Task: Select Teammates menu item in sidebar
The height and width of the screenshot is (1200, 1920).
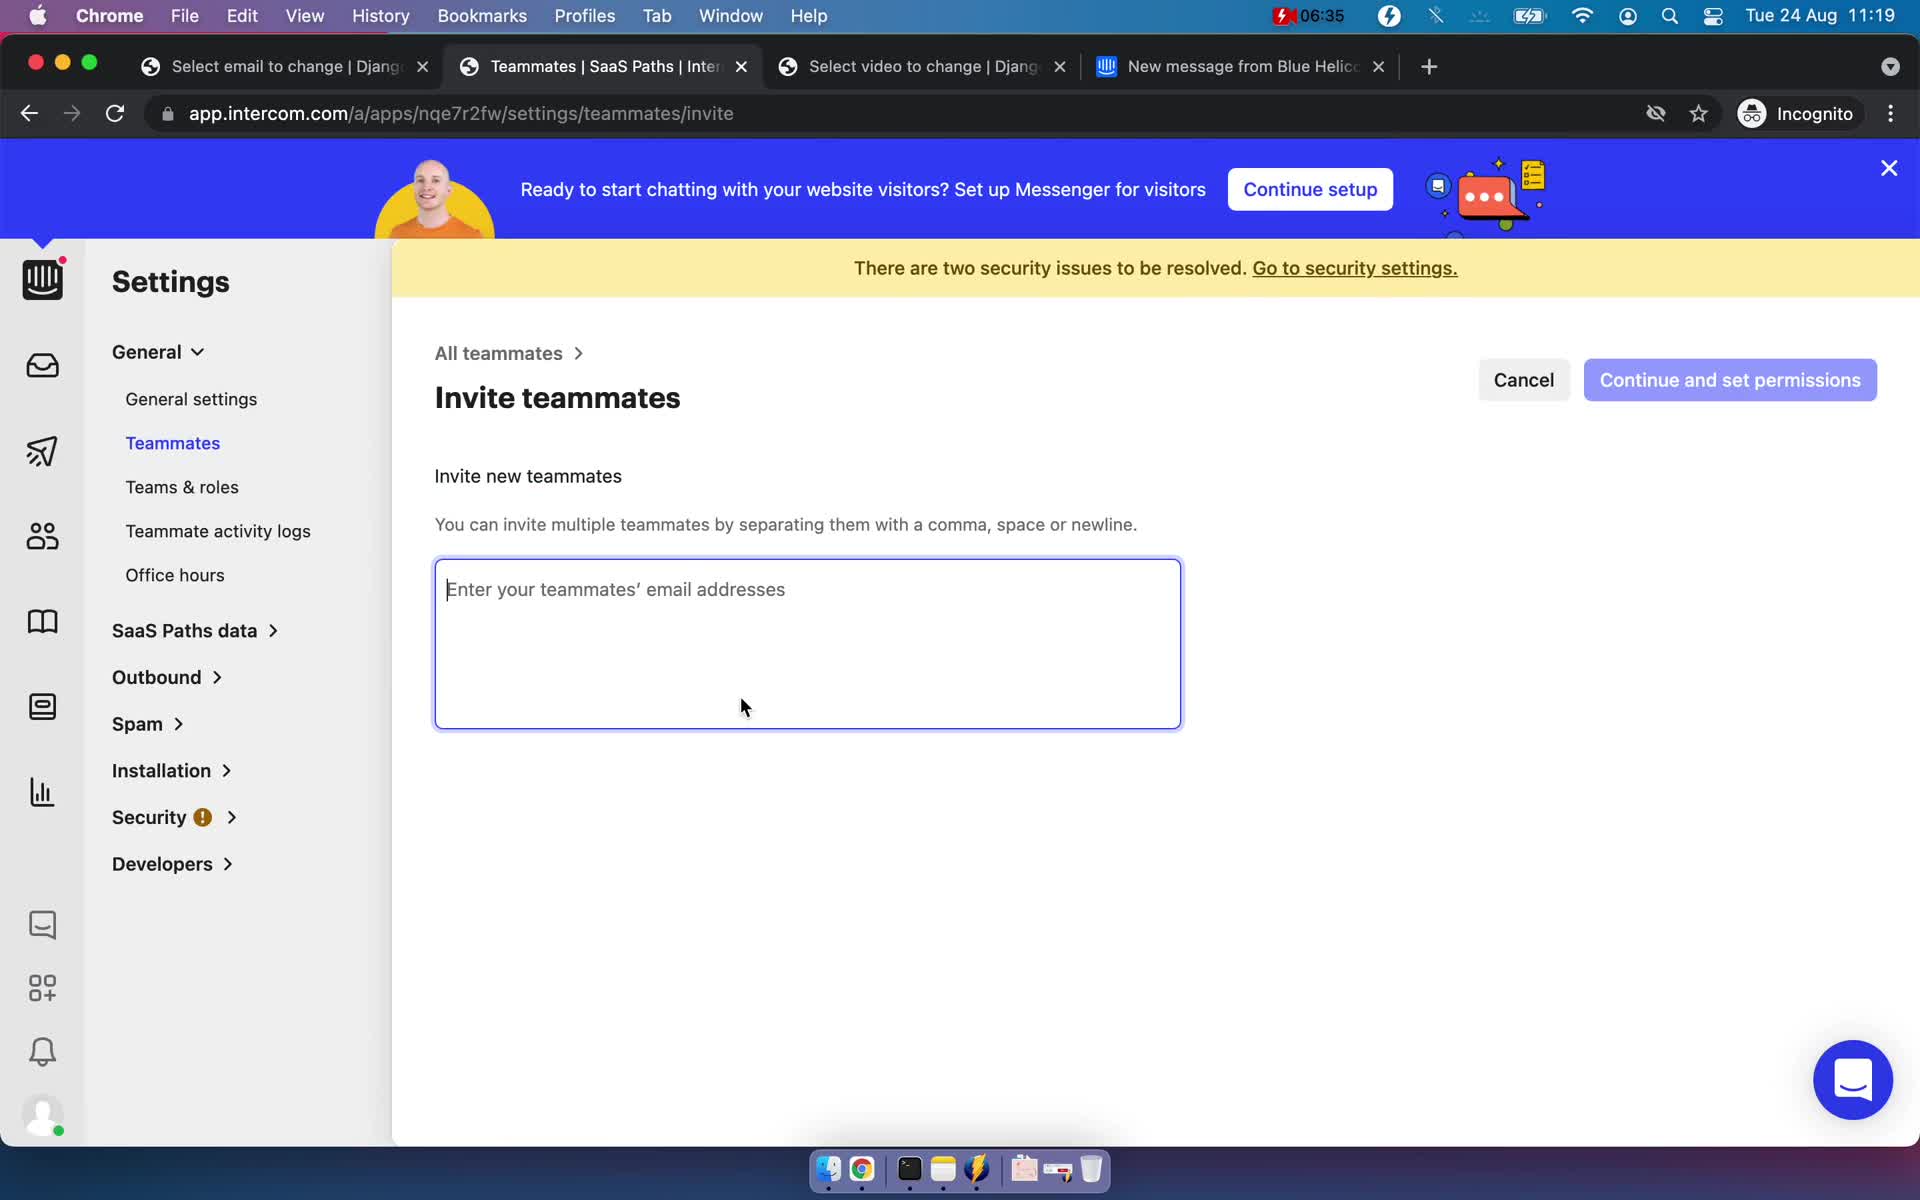Action: pos(173,442)
